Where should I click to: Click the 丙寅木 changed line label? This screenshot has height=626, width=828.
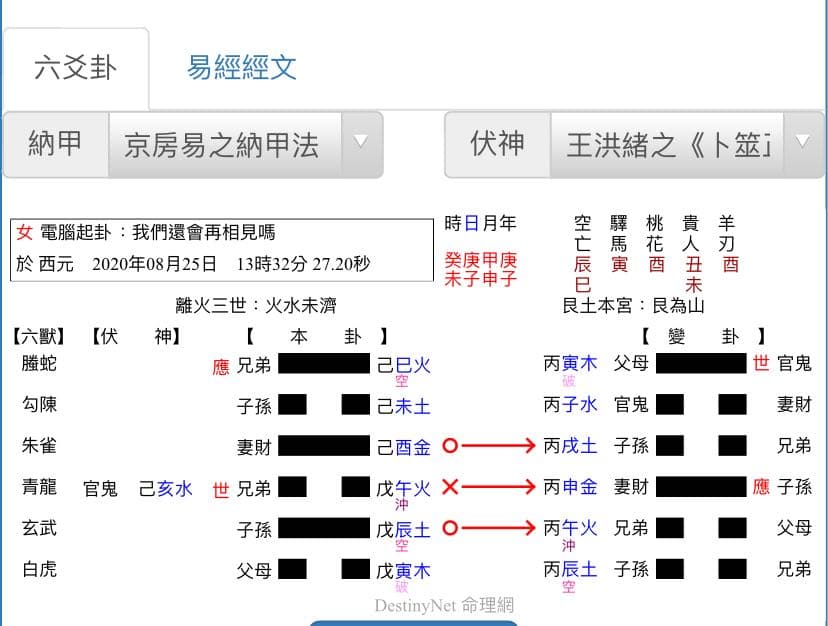pos(570,363)
